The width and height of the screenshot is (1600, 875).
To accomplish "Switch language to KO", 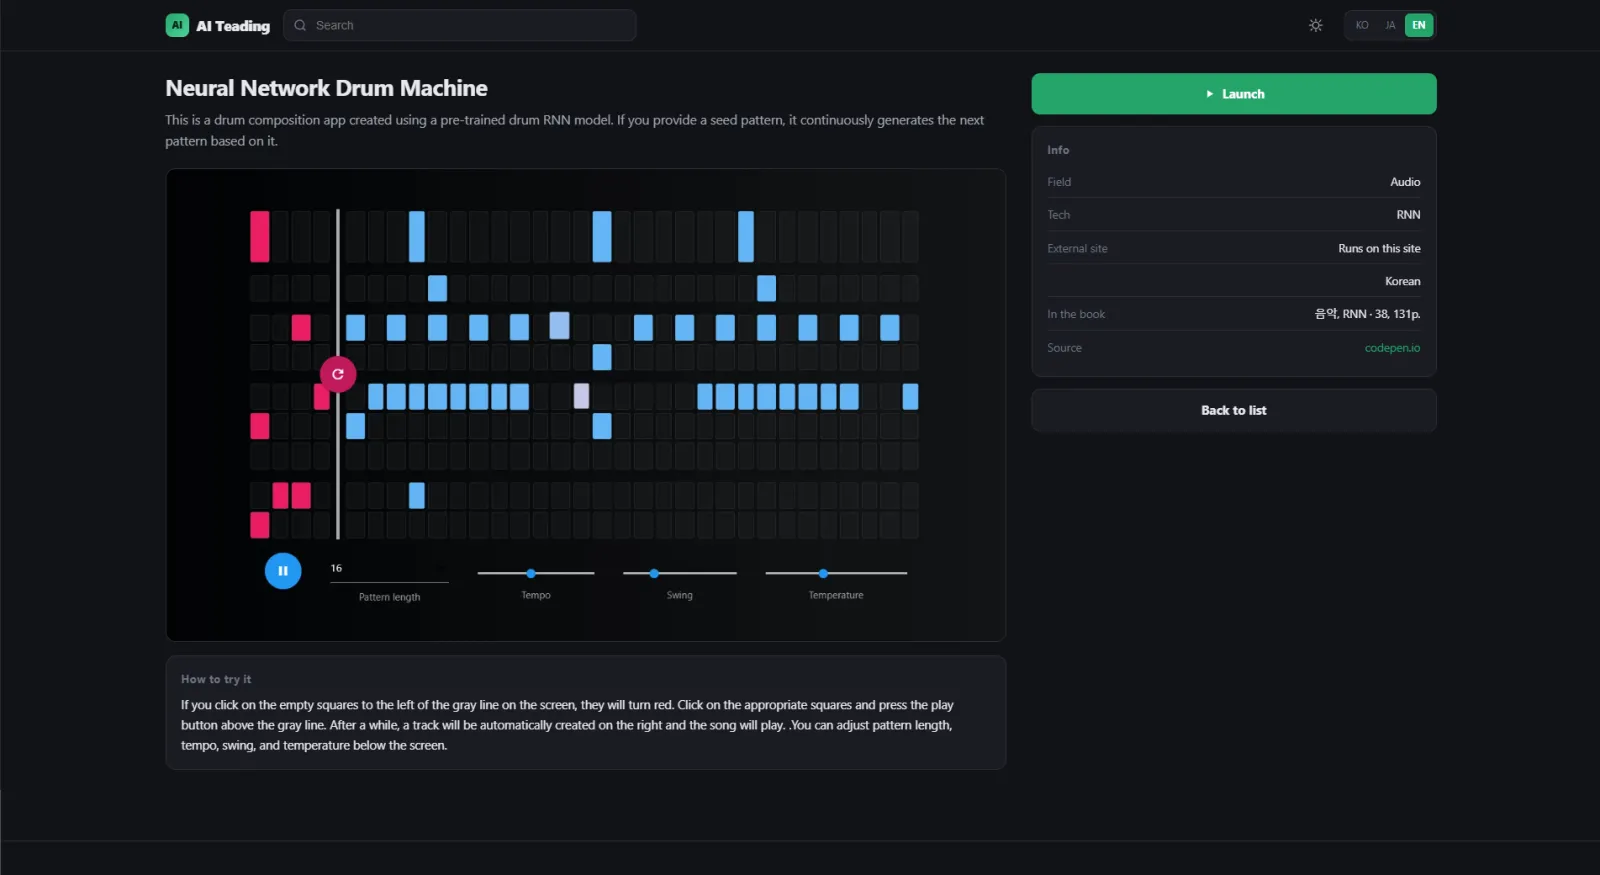I will [1362, 25].
